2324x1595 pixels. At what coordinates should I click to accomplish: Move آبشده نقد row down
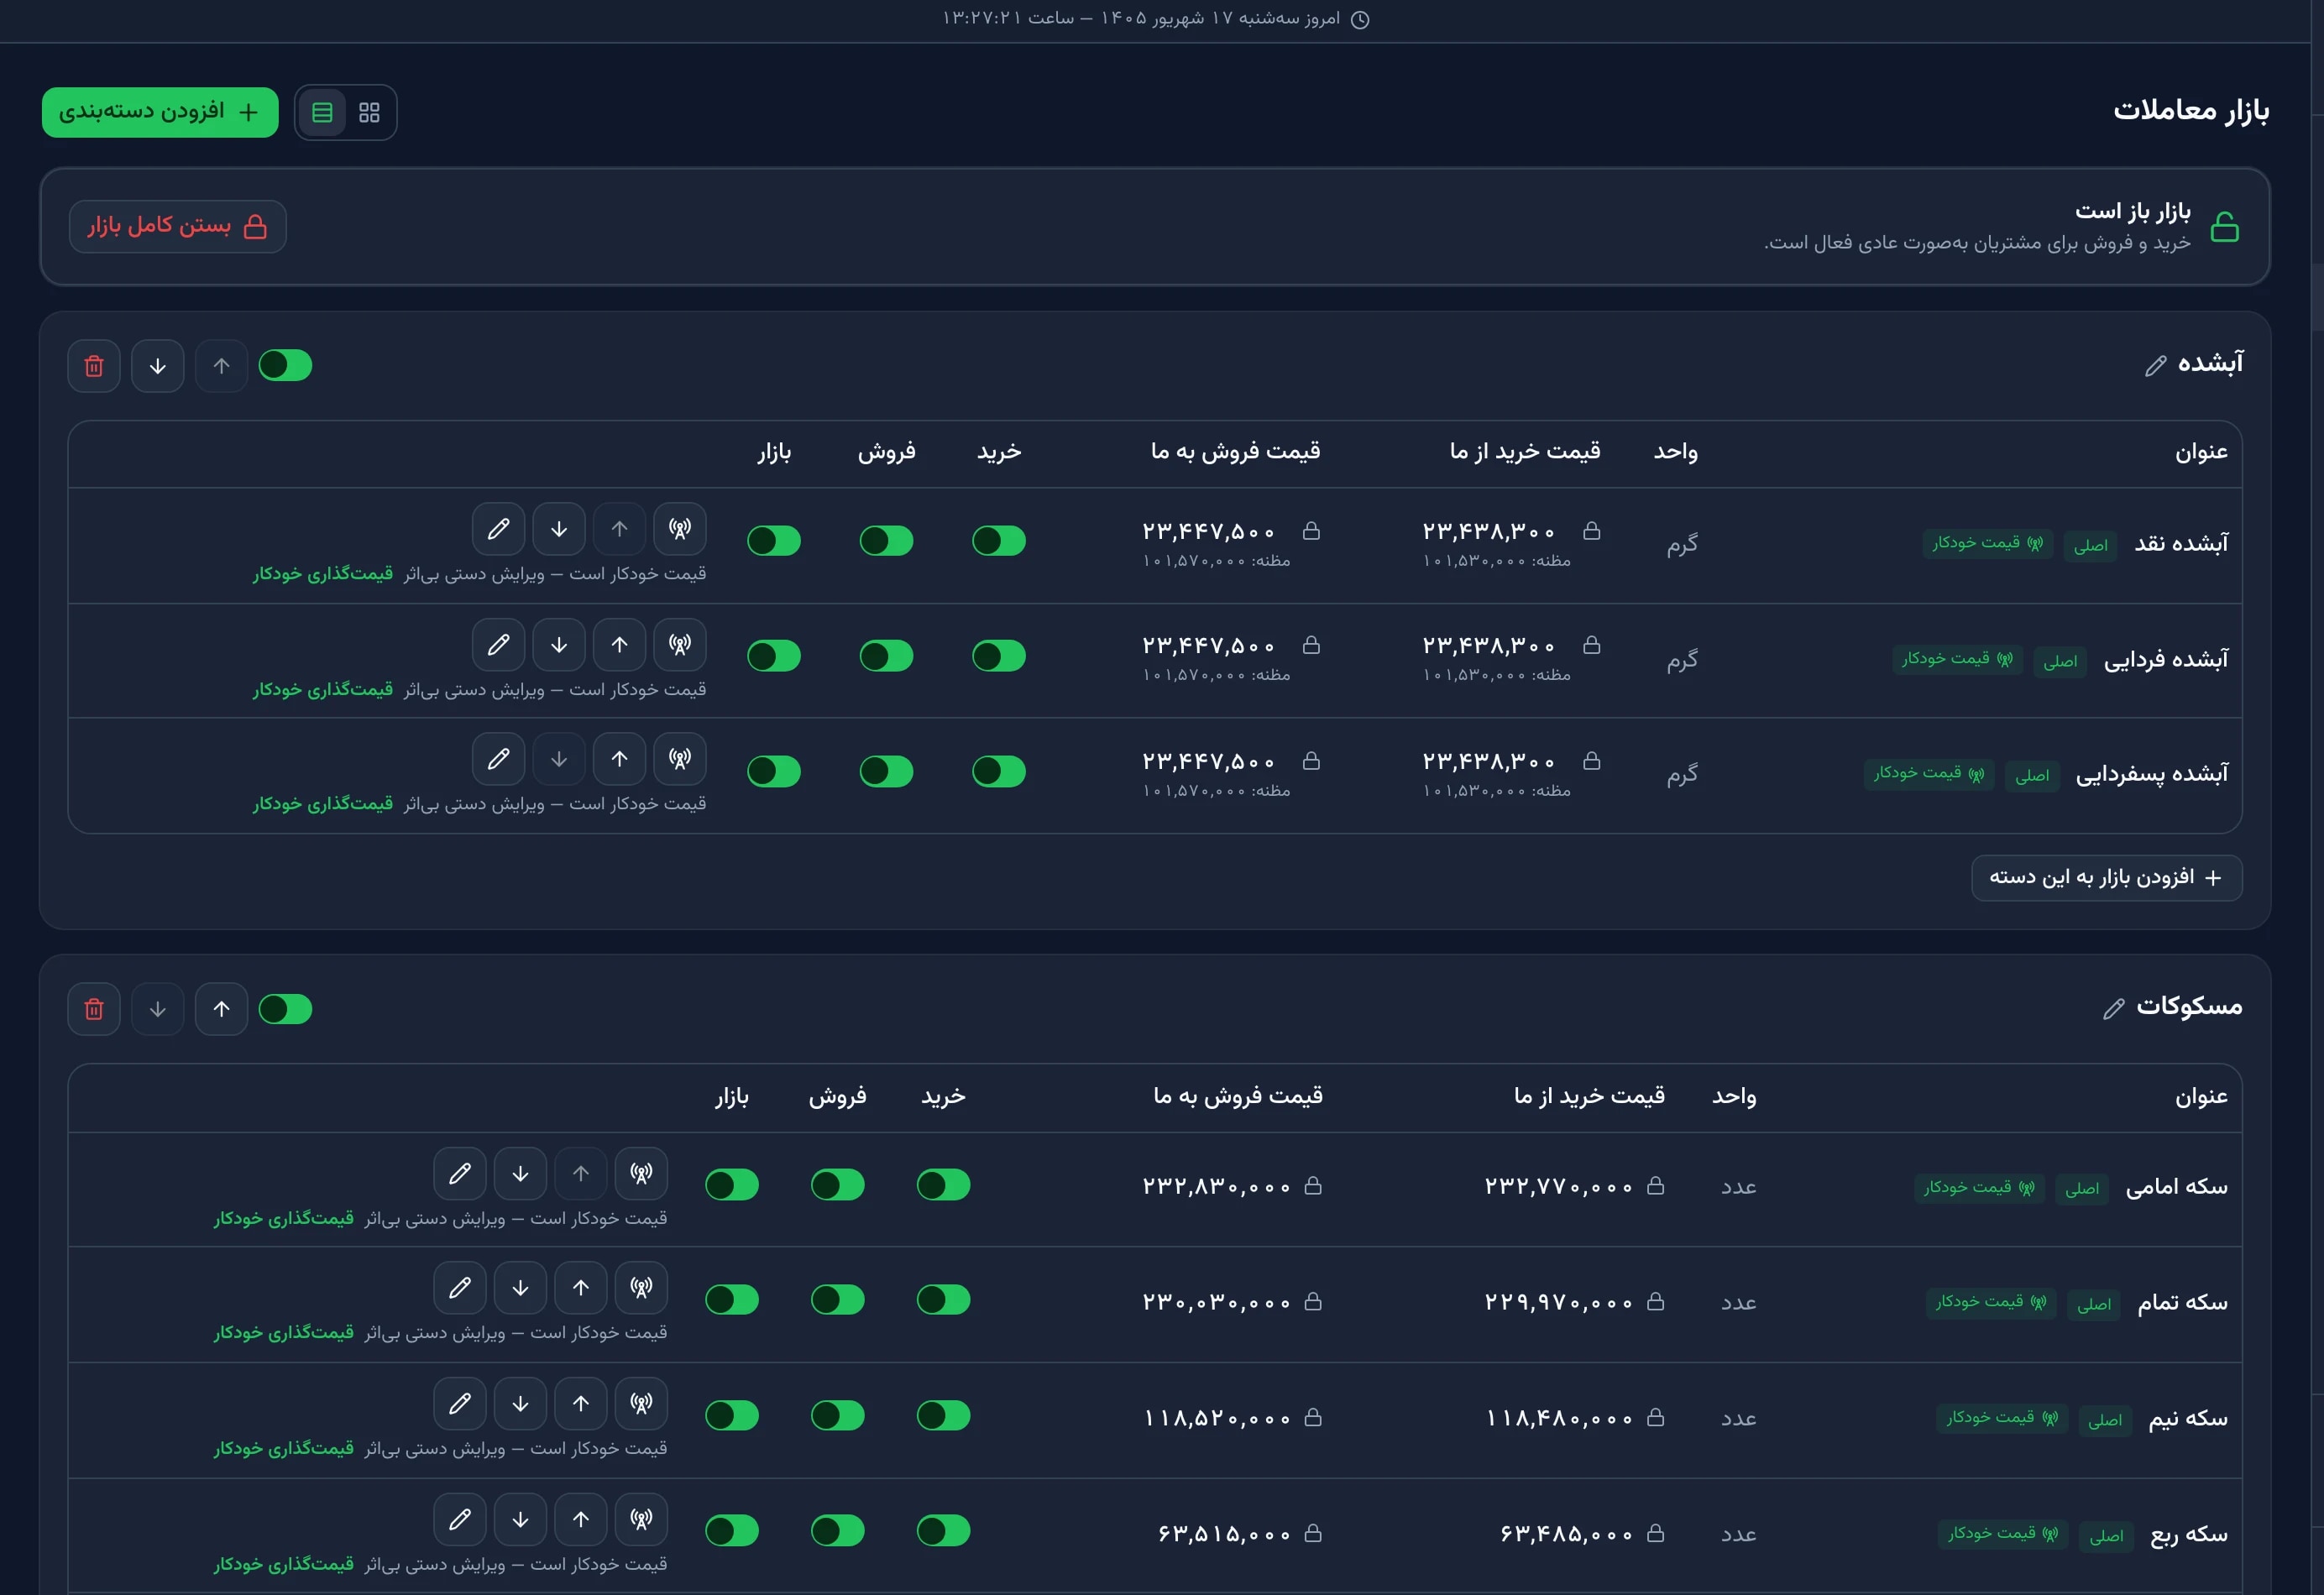coord(559,529)
